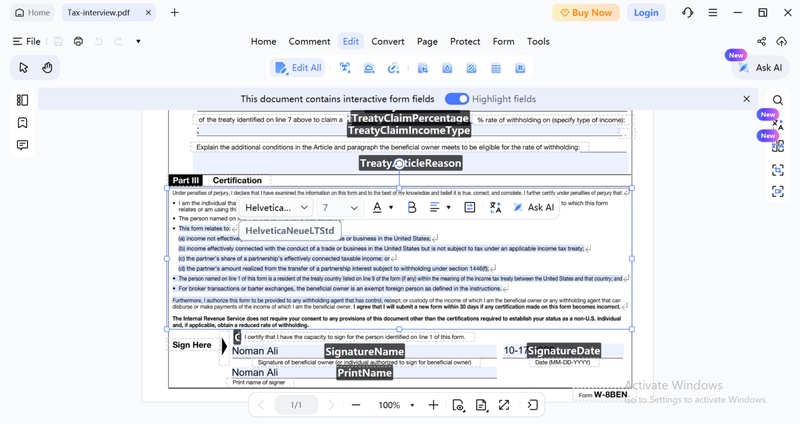Dismiss the interactive form fields notification
800x424 pixels.
coord(746,99)
